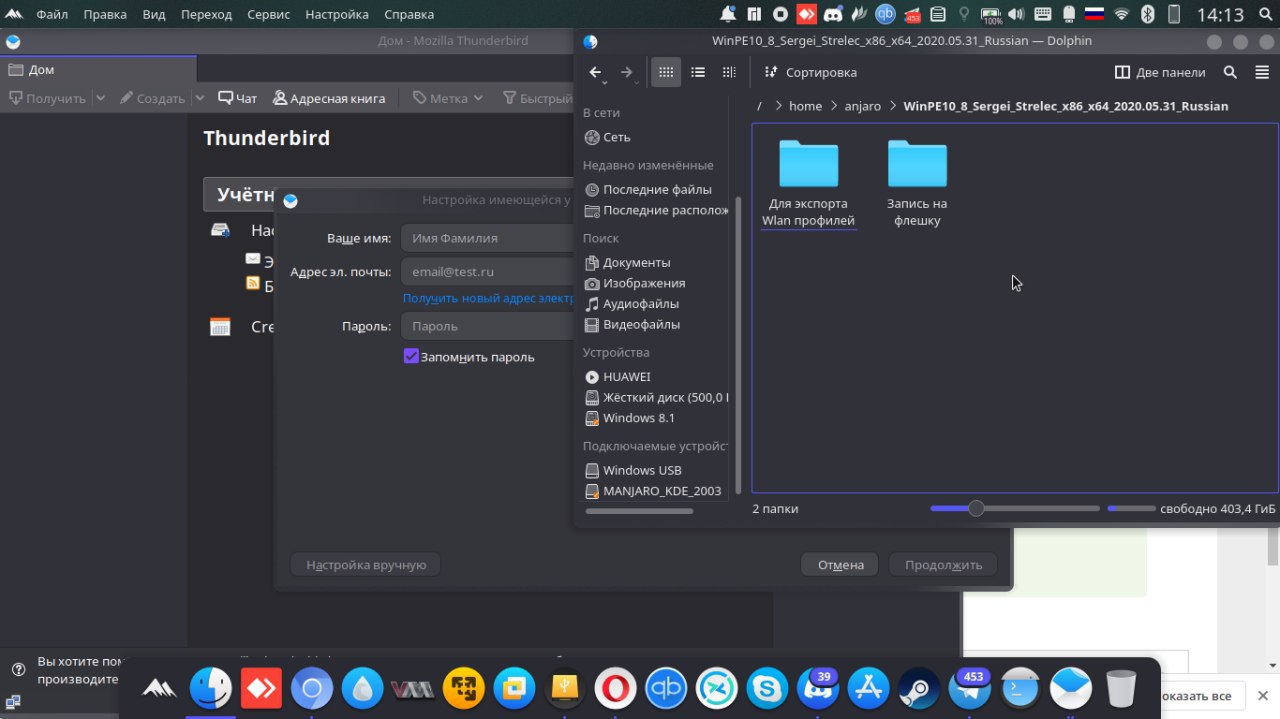This screenshot has height=719, width=1280.
Task: Select the Дом tab in Thunderbird
Action: click(x=98, y=70)
